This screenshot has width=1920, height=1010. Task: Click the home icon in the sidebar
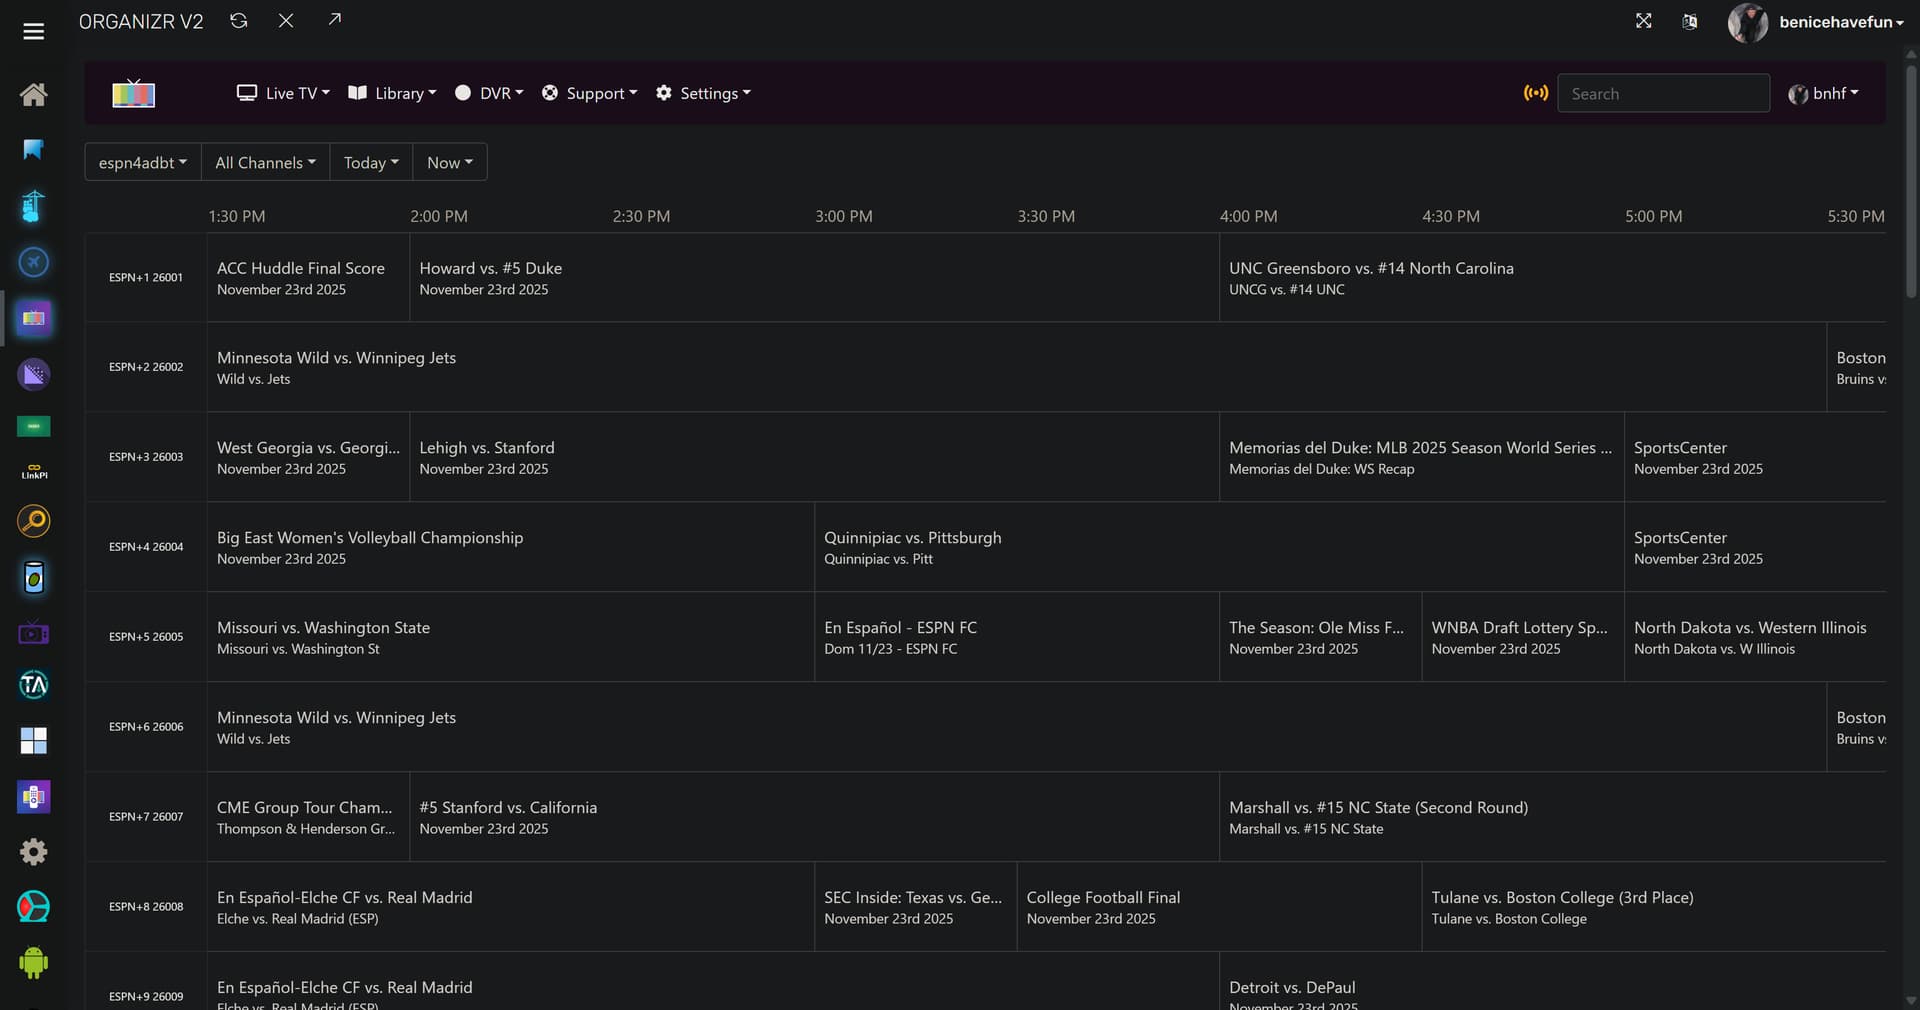click(x=33, y=95)
